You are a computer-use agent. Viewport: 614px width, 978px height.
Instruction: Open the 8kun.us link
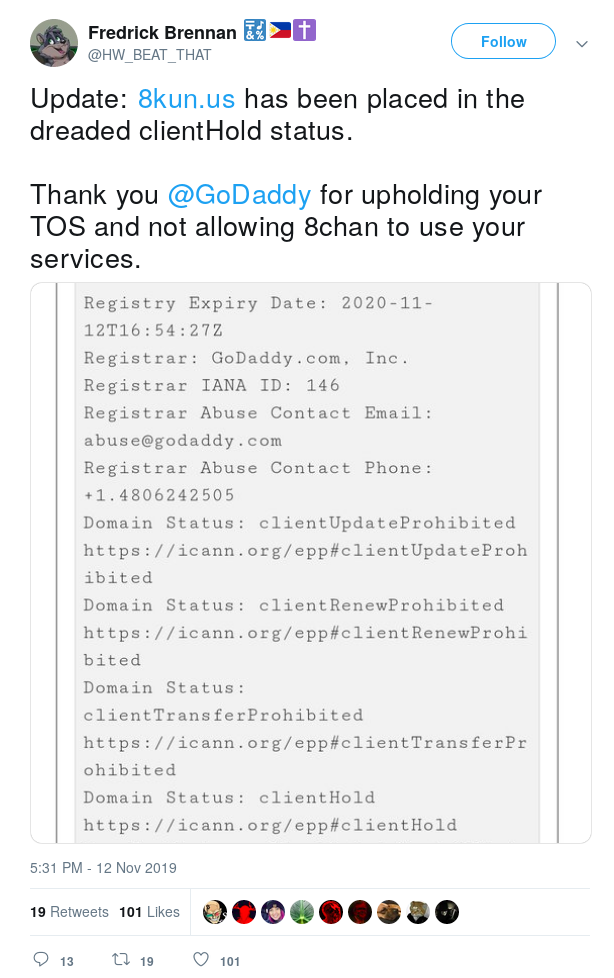click(186, 99)
